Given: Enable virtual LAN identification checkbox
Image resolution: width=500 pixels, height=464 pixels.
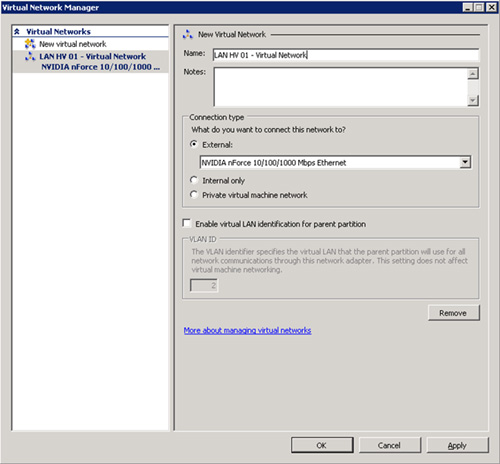Looking at the screenshot, I should [187, 223].
